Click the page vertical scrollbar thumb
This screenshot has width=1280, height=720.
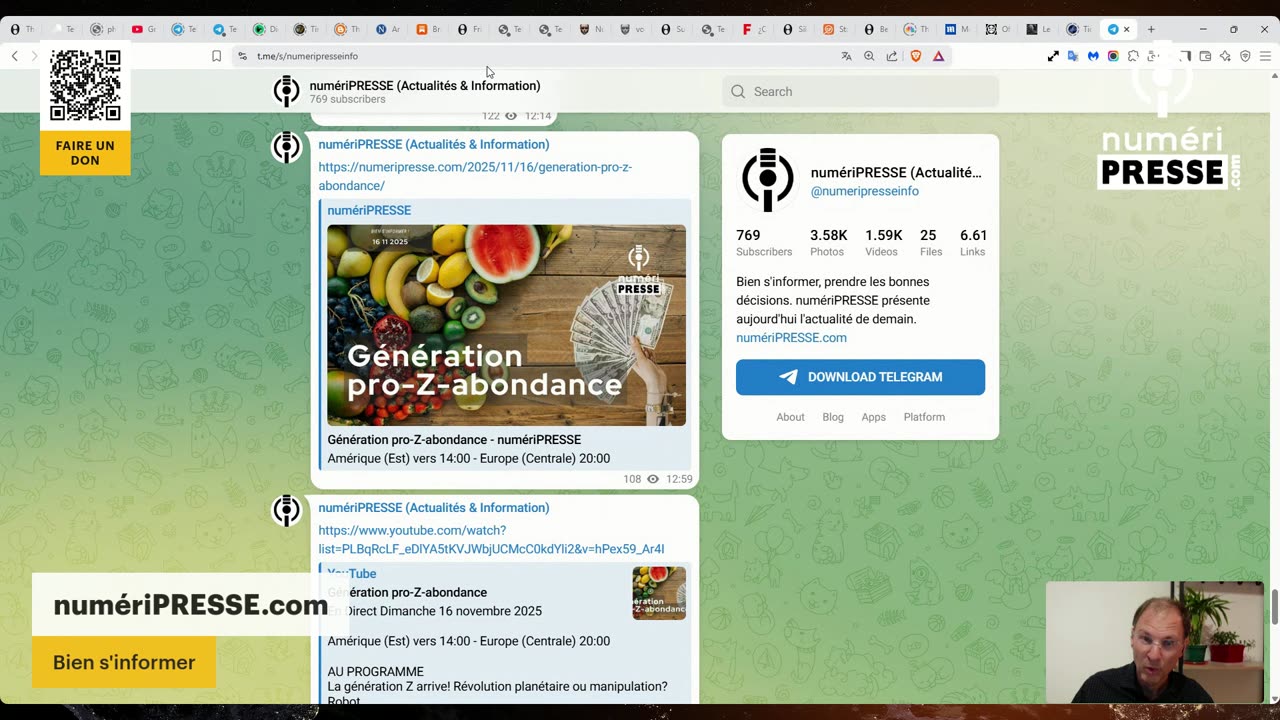click(x=1274, y=606)
